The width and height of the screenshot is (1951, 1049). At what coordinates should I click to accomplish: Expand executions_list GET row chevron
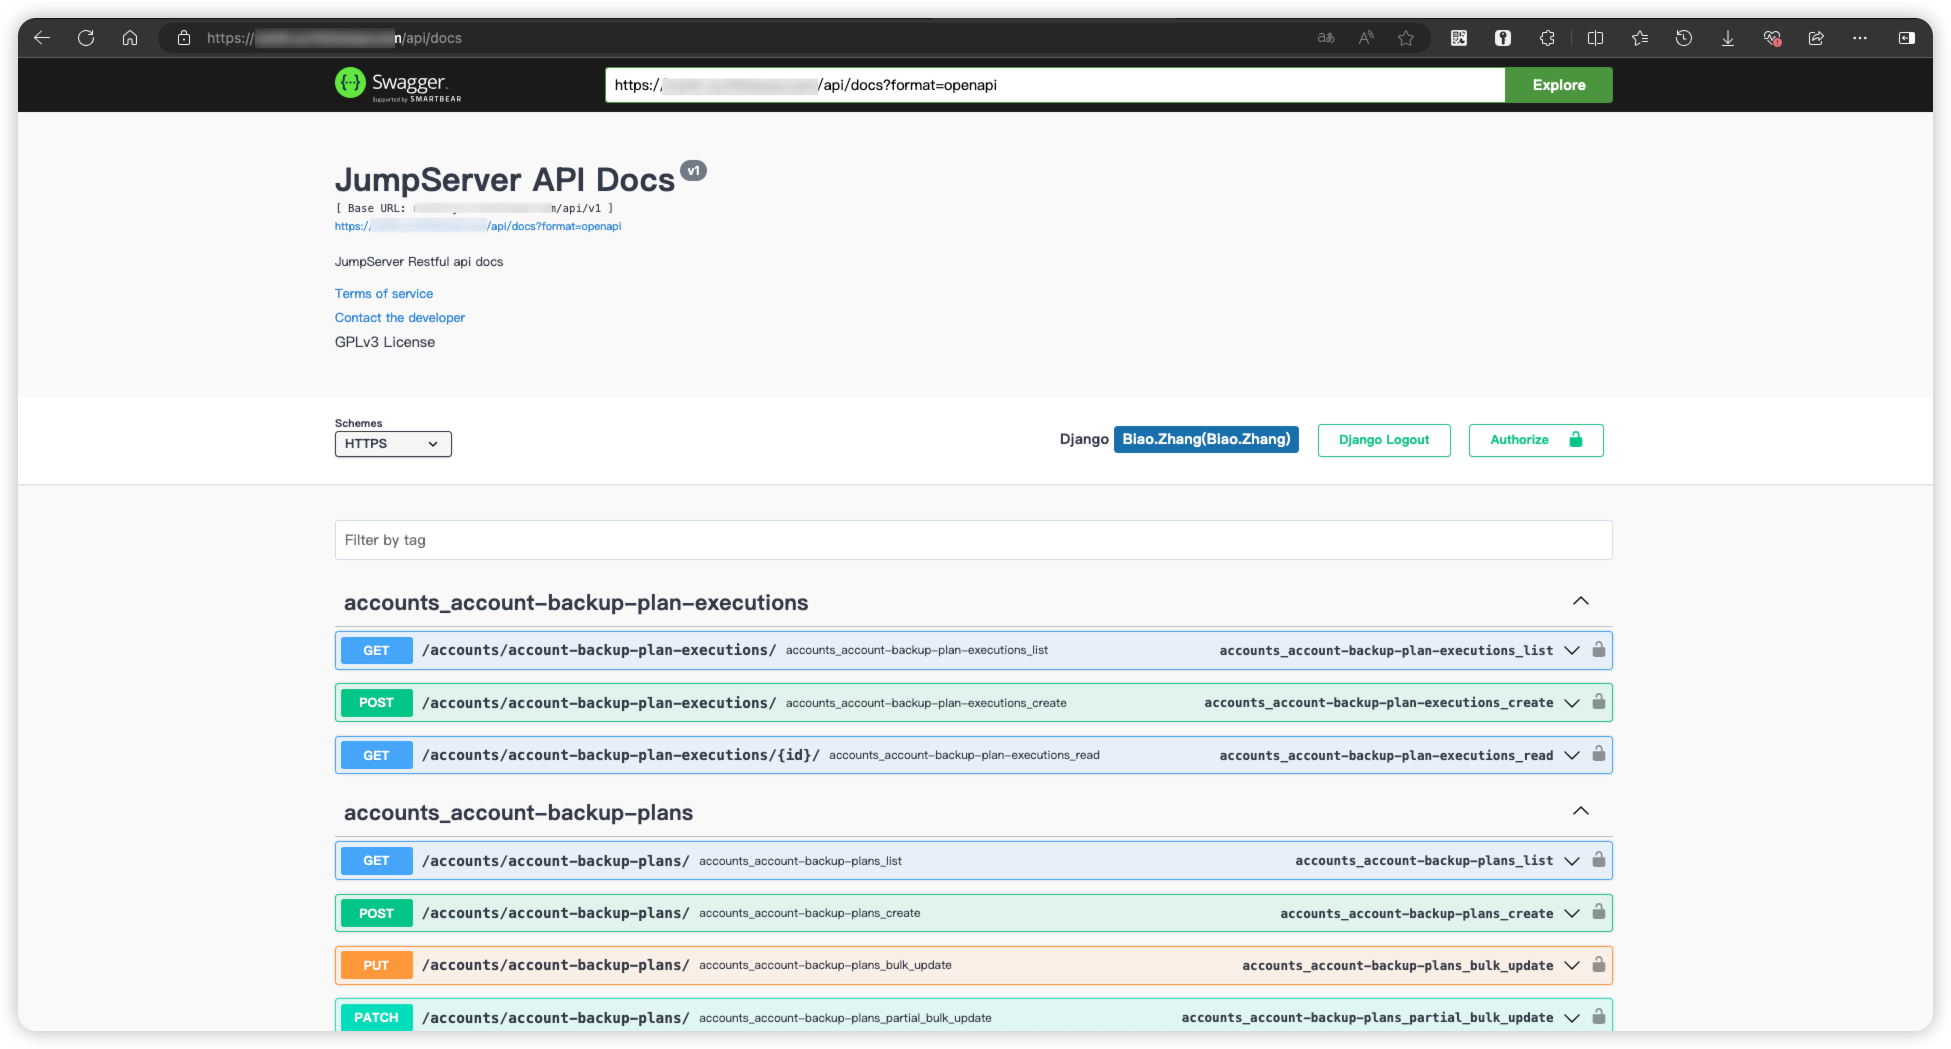(x=1572, y=651)
